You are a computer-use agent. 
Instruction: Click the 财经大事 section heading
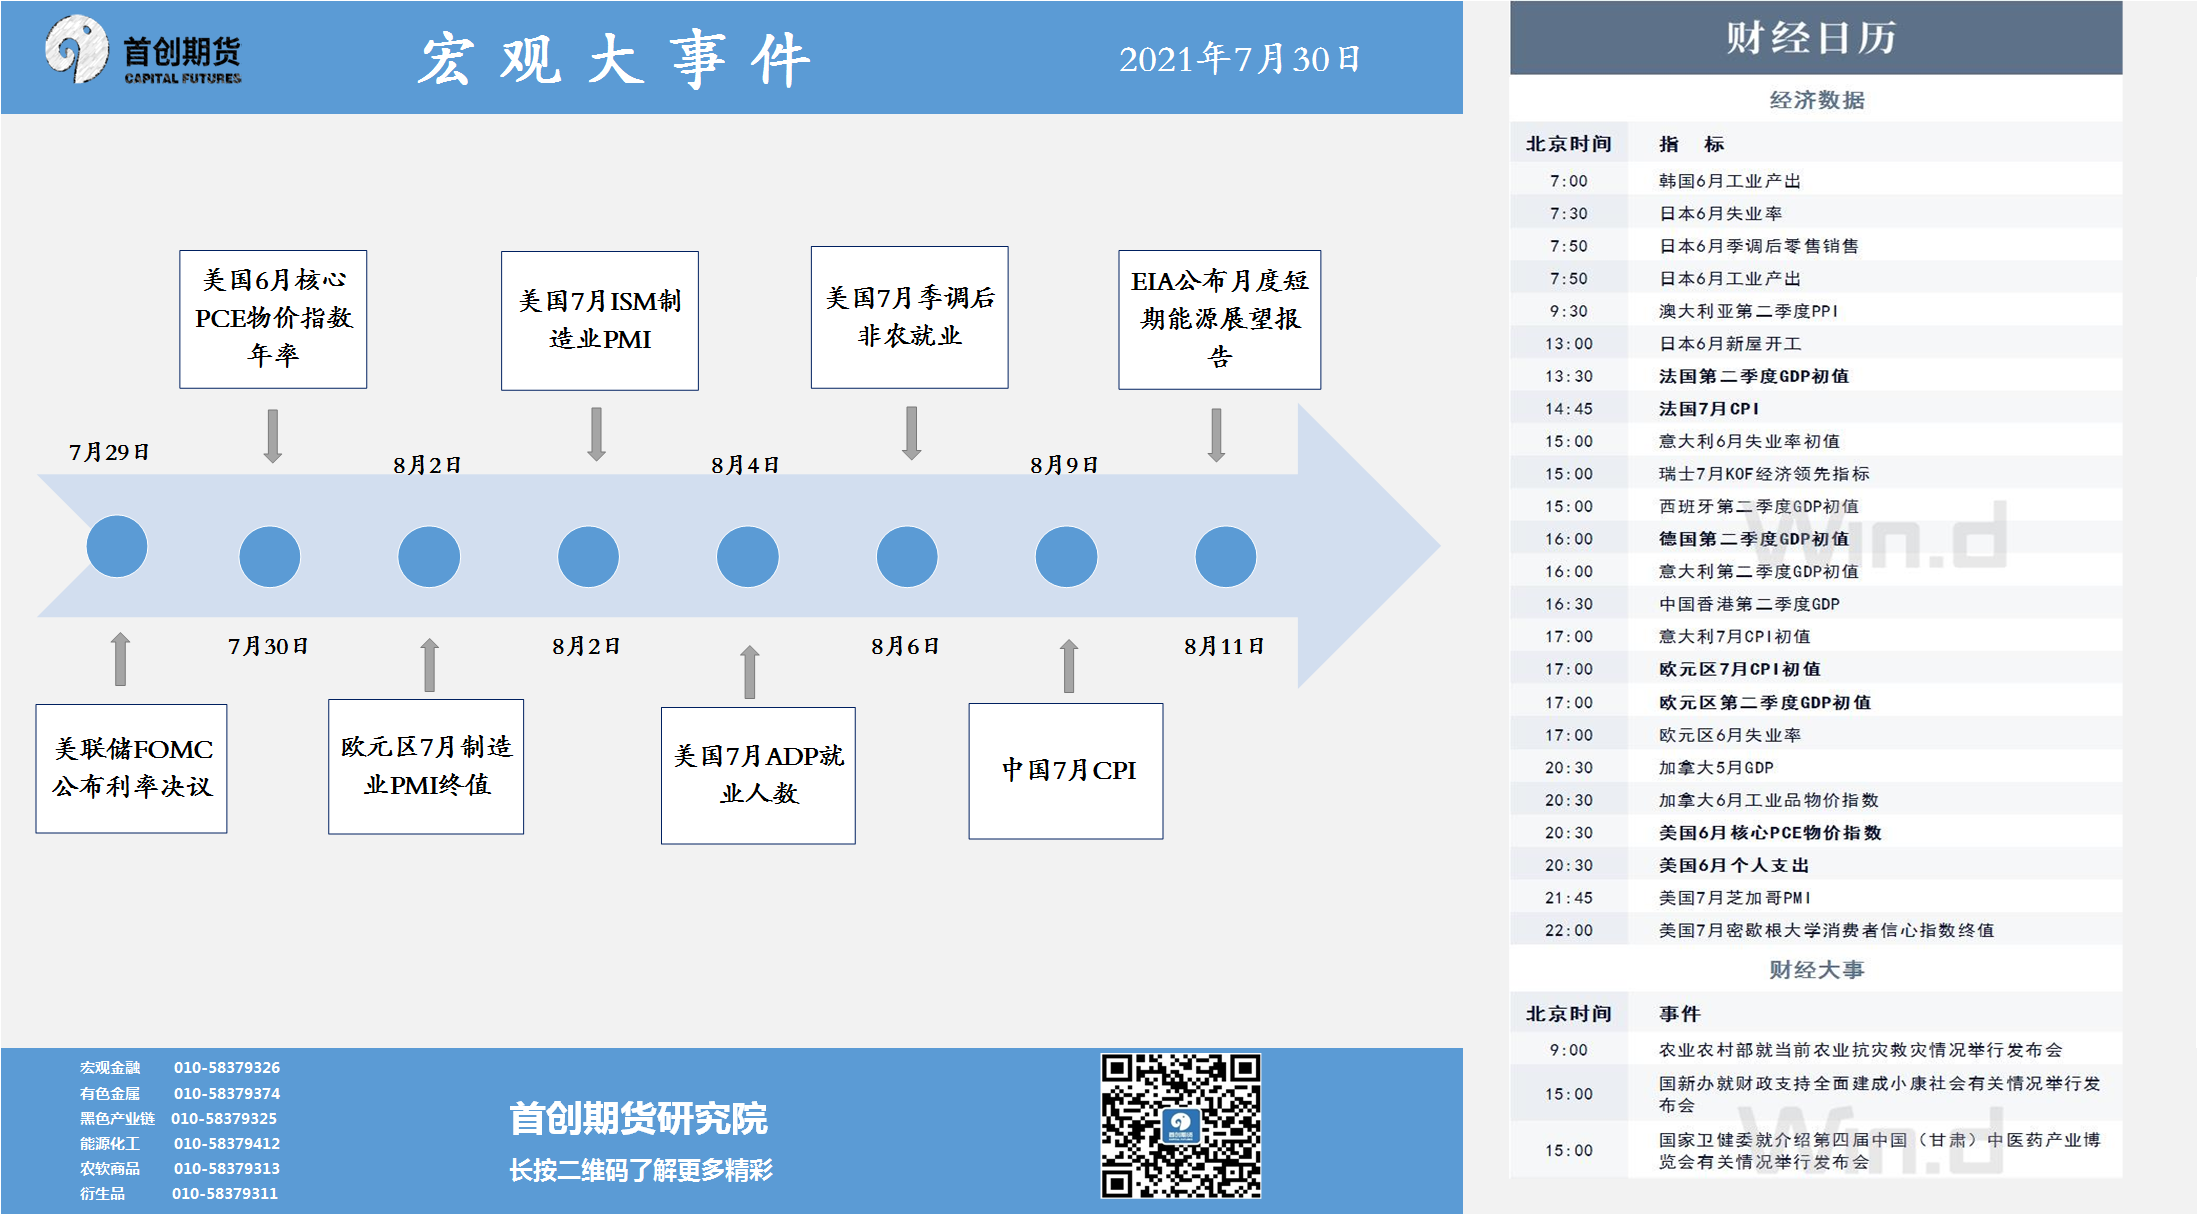coord(1816,970)
